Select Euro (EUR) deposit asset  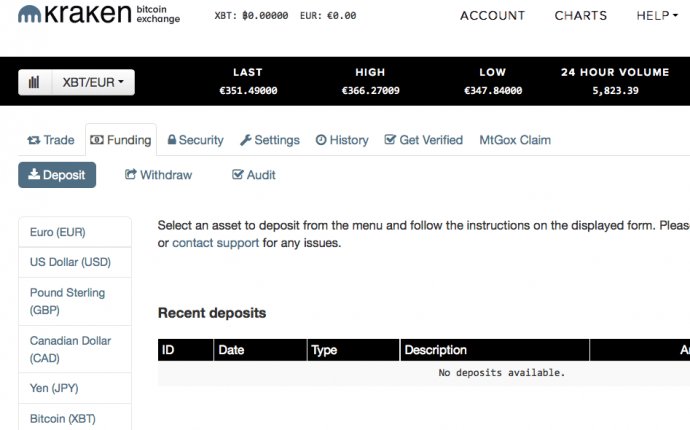tap(75, 232)
